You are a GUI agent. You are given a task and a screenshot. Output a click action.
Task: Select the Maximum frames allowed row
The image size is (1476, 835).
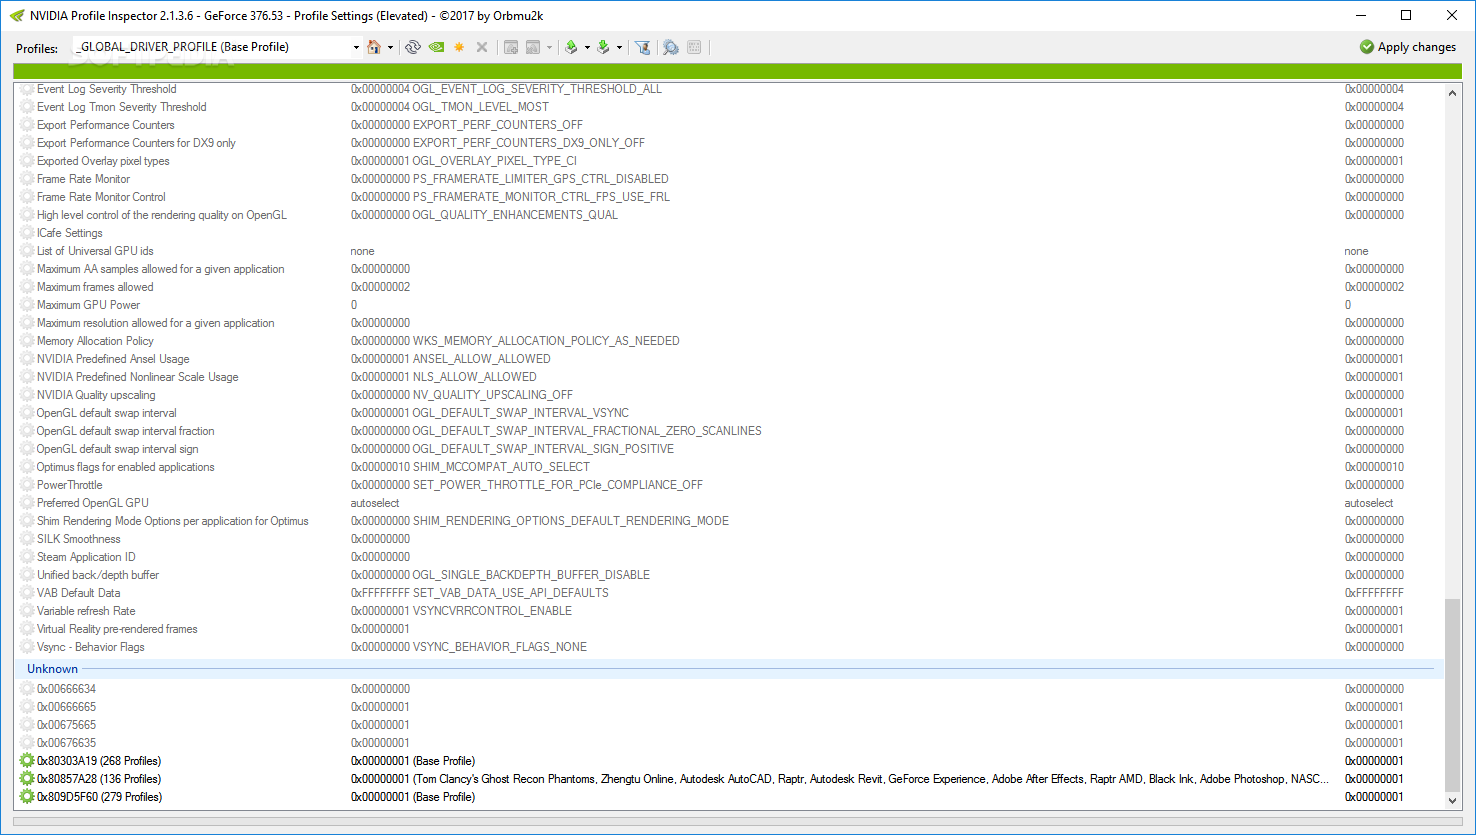[x=729, y=287]
